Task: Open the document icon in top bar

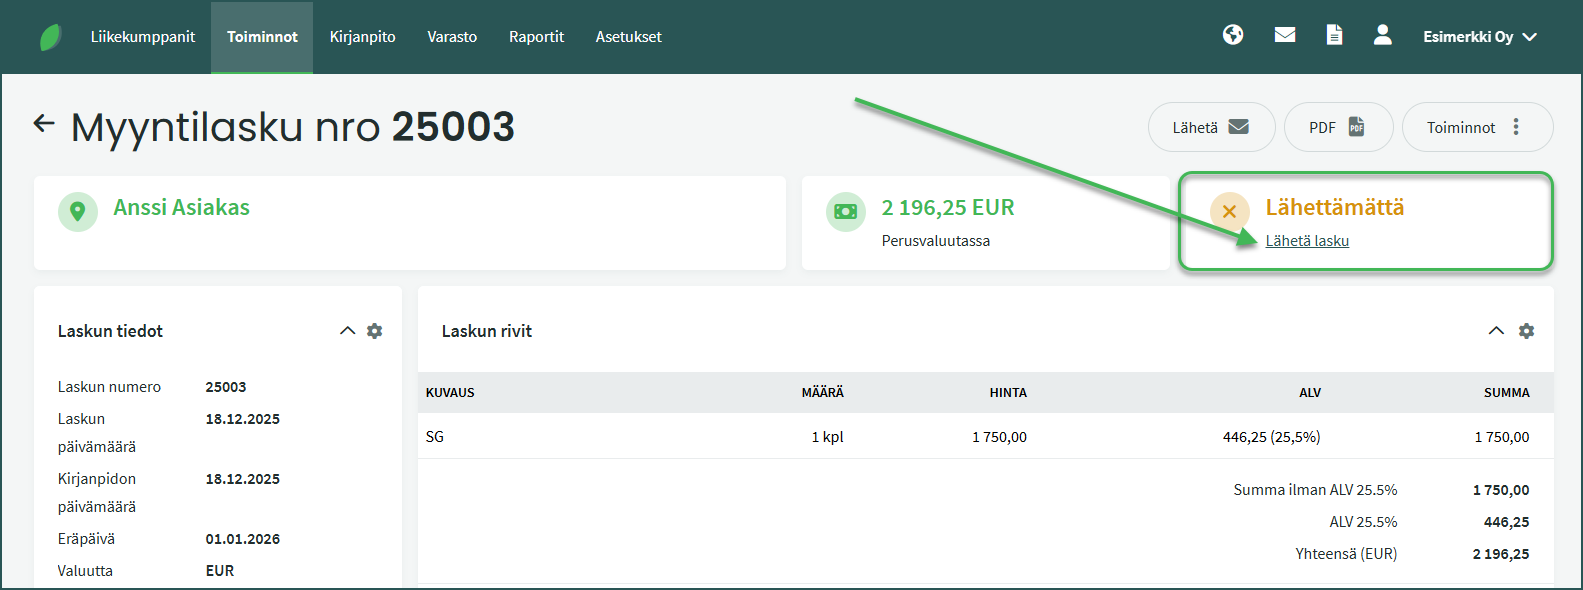Action: click(1334, 35)
